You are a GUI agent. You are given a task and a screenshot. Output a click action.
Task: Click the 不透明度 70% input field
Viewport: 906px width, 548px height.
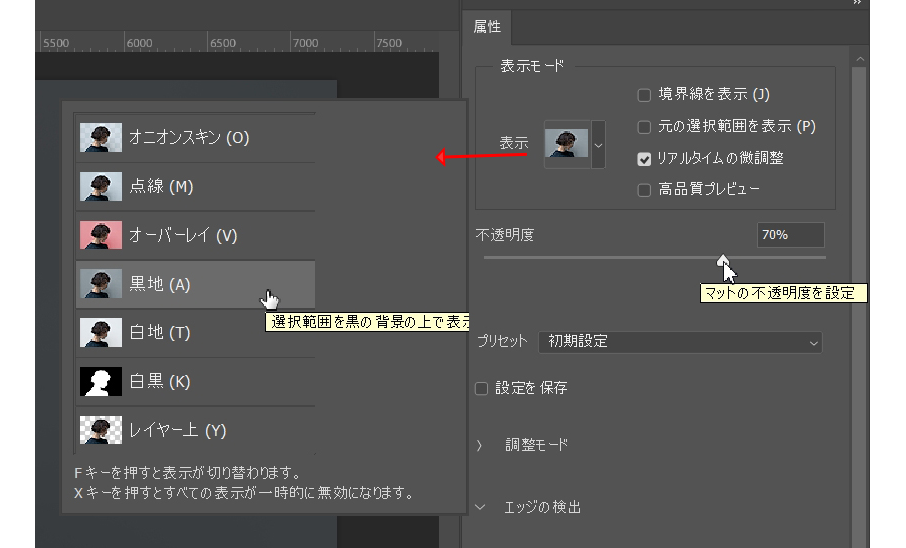pos(790,235)
